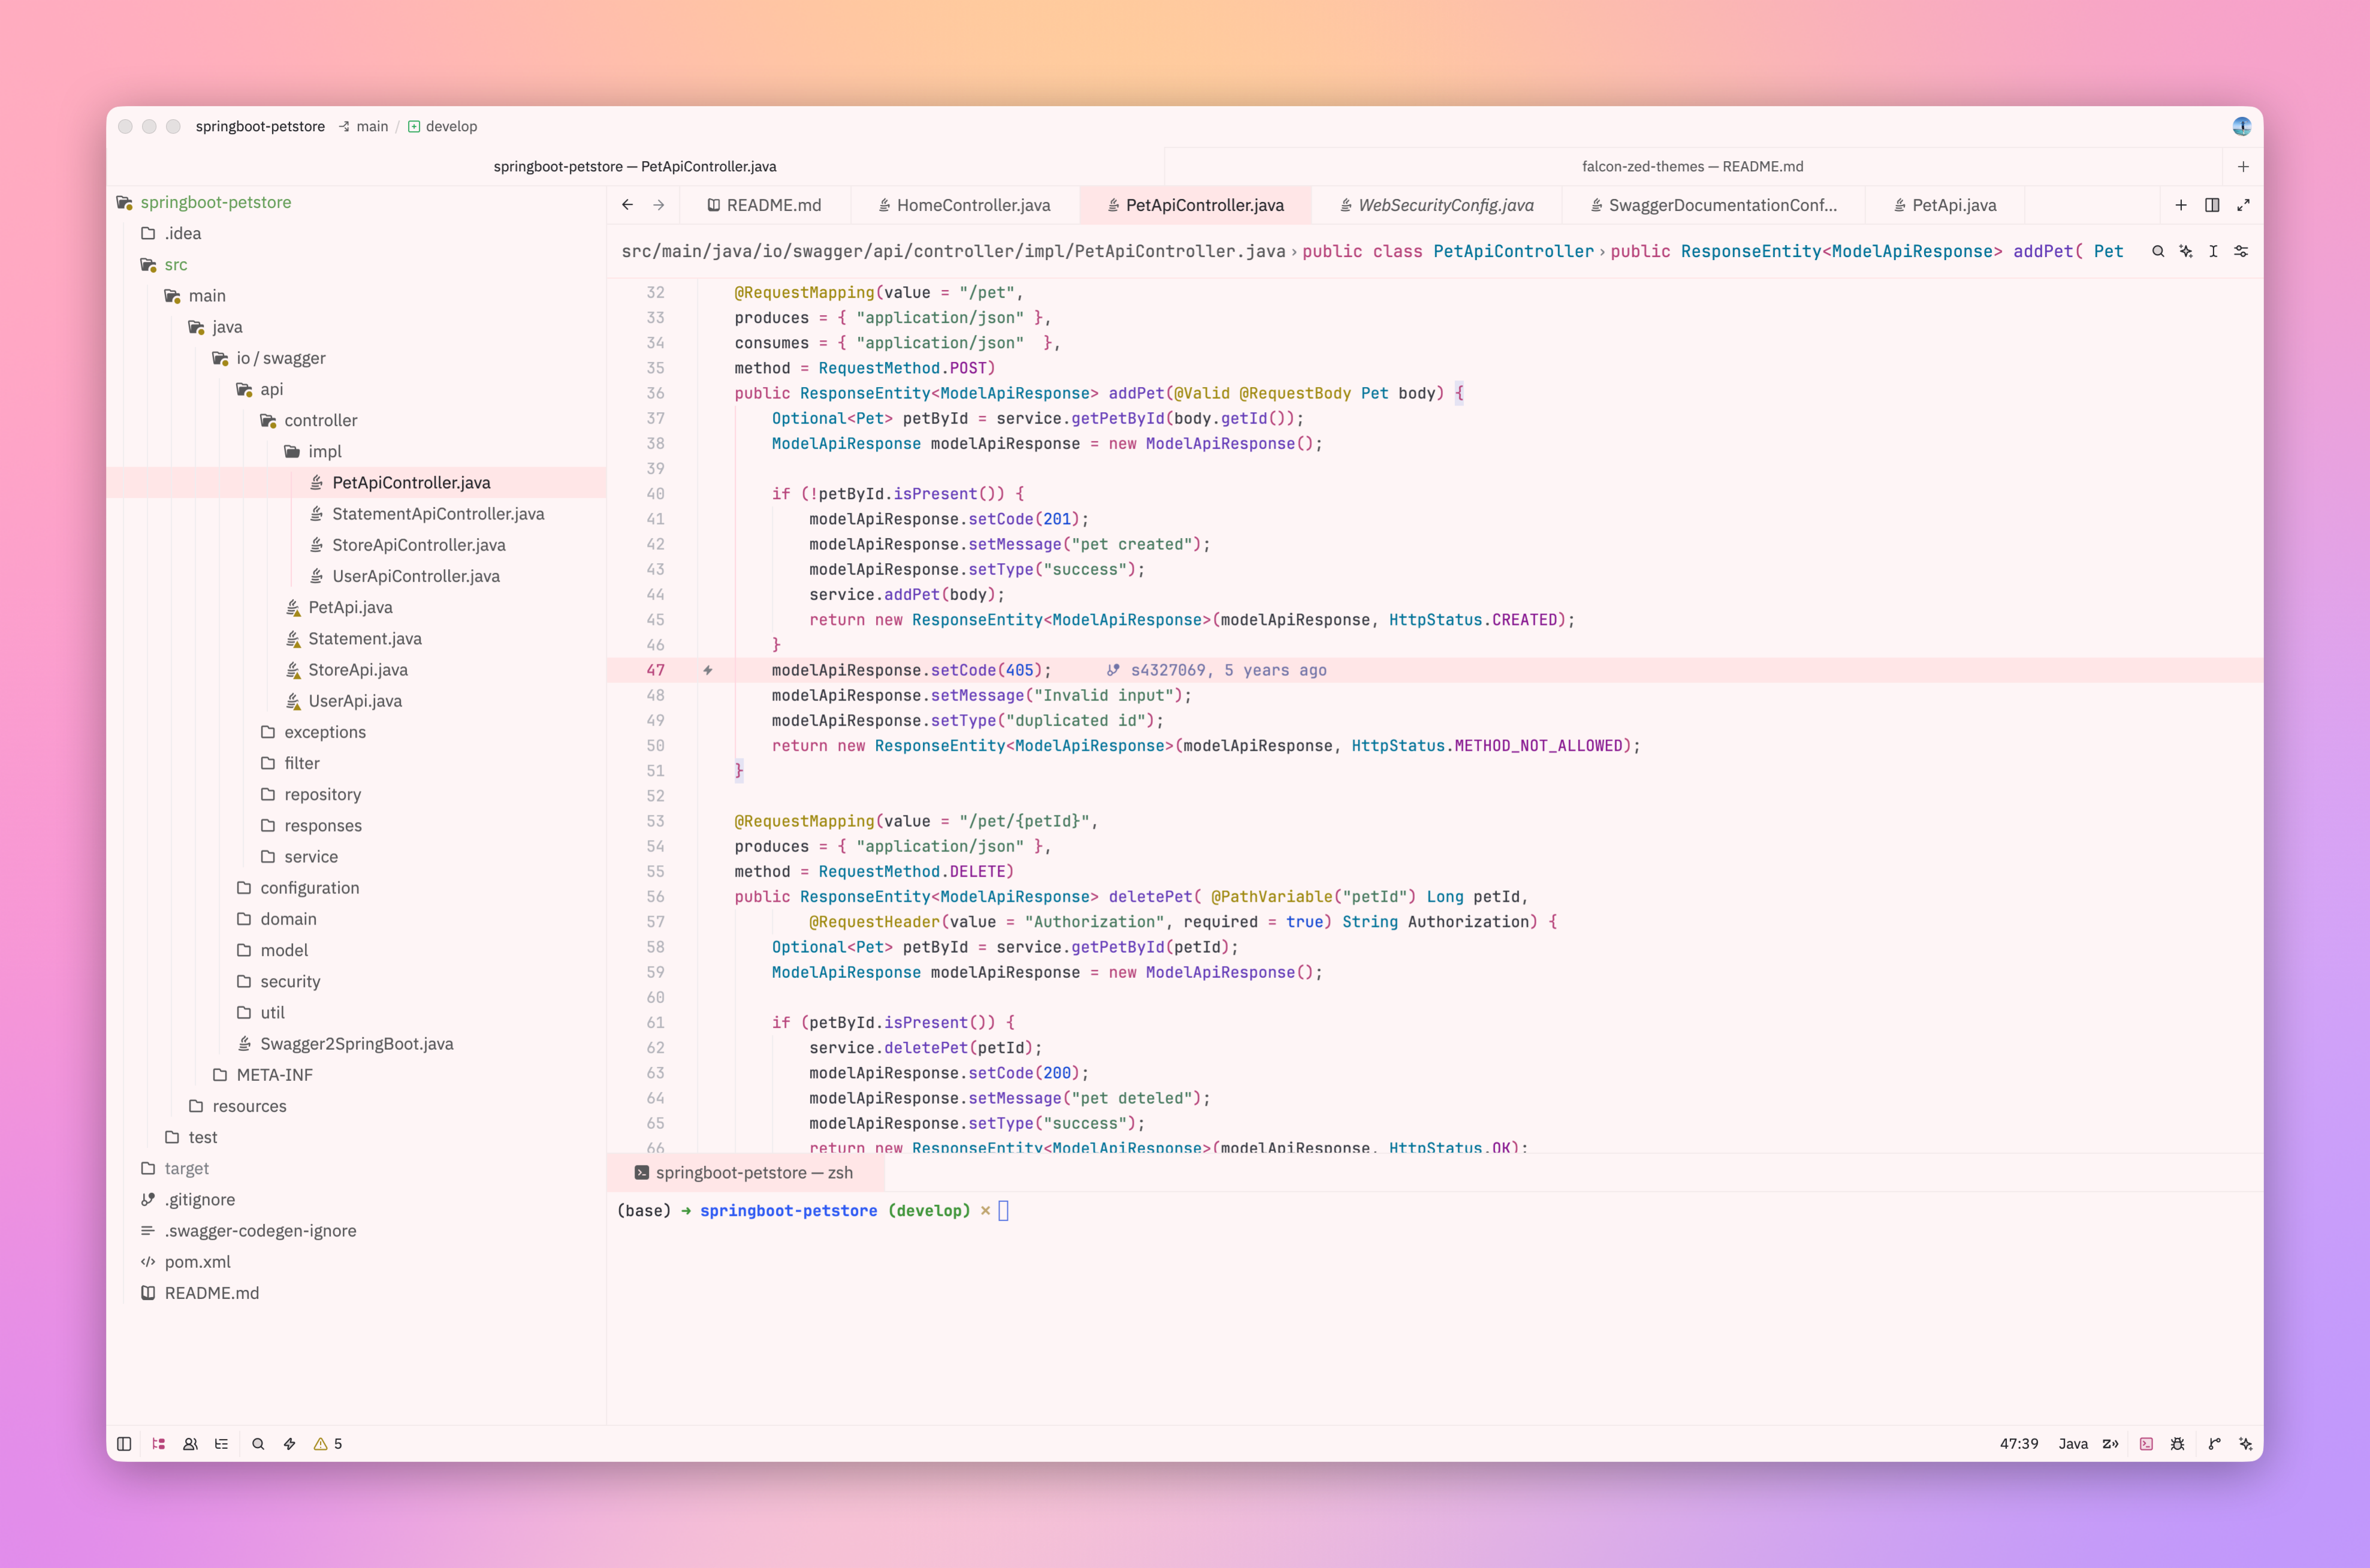
Task: Switch to the HomeController.java tab
Action: click(965, 205)
